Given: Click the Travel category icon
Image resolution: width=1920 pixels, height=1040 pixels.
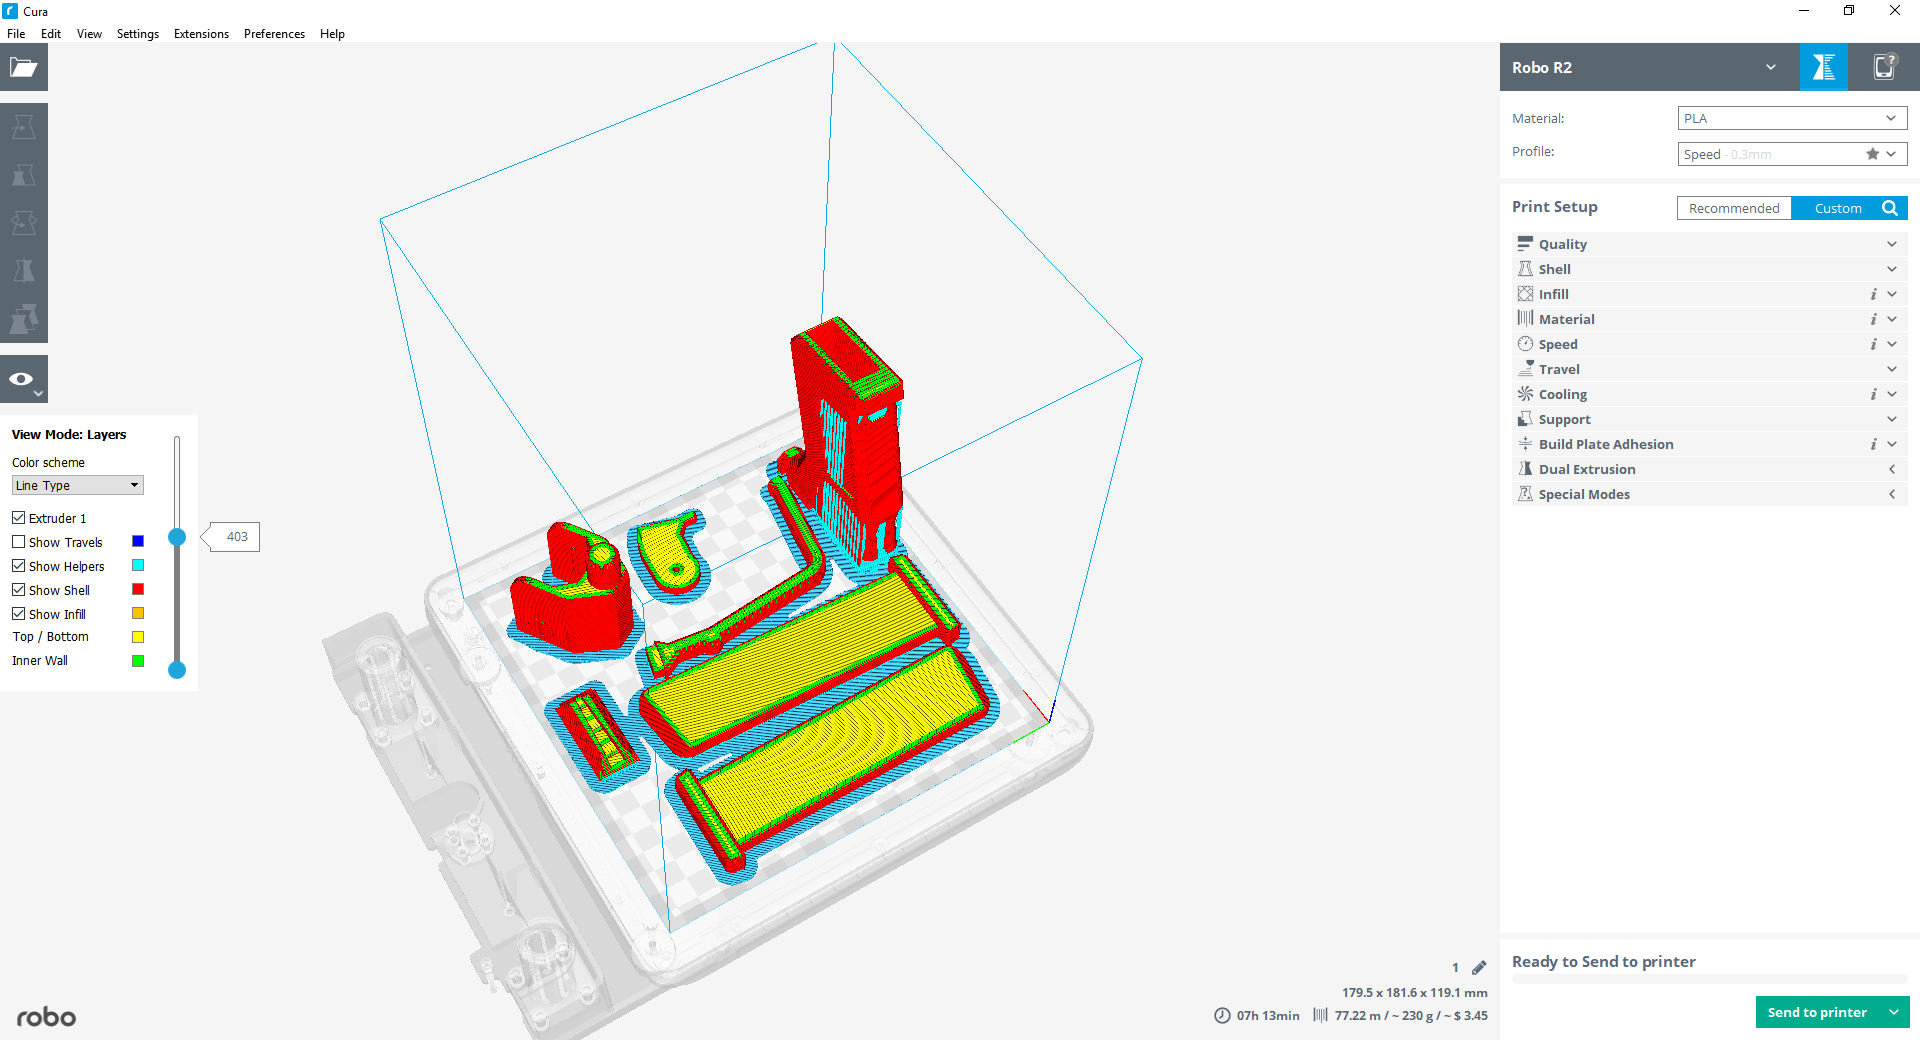Looking at the screenshot, I should coord(1525,369).
